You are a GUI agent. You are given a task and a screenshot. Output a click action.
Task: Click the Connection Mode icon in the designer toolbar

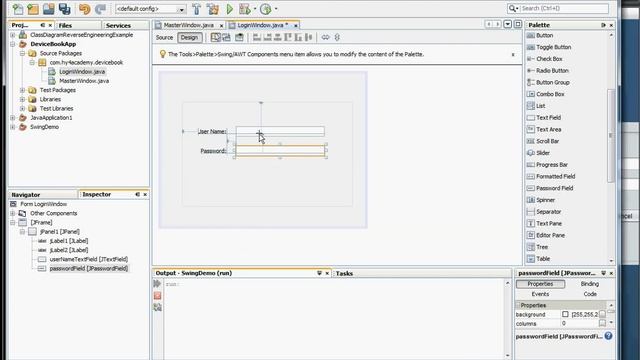click(x=227, y=38)
